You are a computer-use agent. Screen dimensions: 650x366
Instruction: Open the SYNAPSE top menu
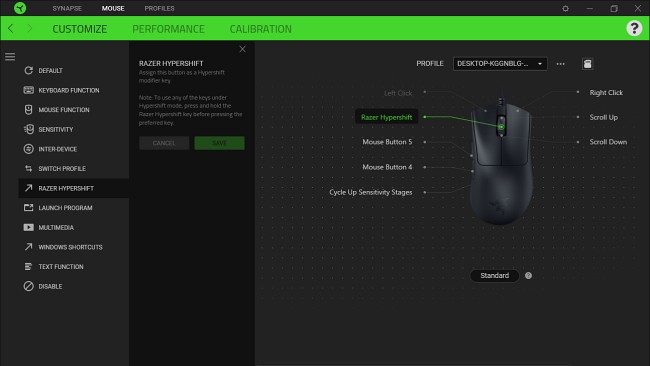point(67,8)
